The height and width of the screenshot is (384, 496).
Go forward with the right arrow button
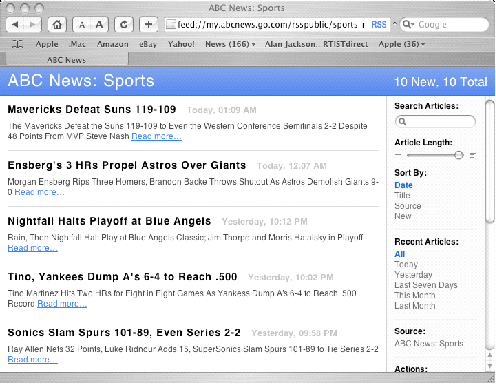click(33, 24)
